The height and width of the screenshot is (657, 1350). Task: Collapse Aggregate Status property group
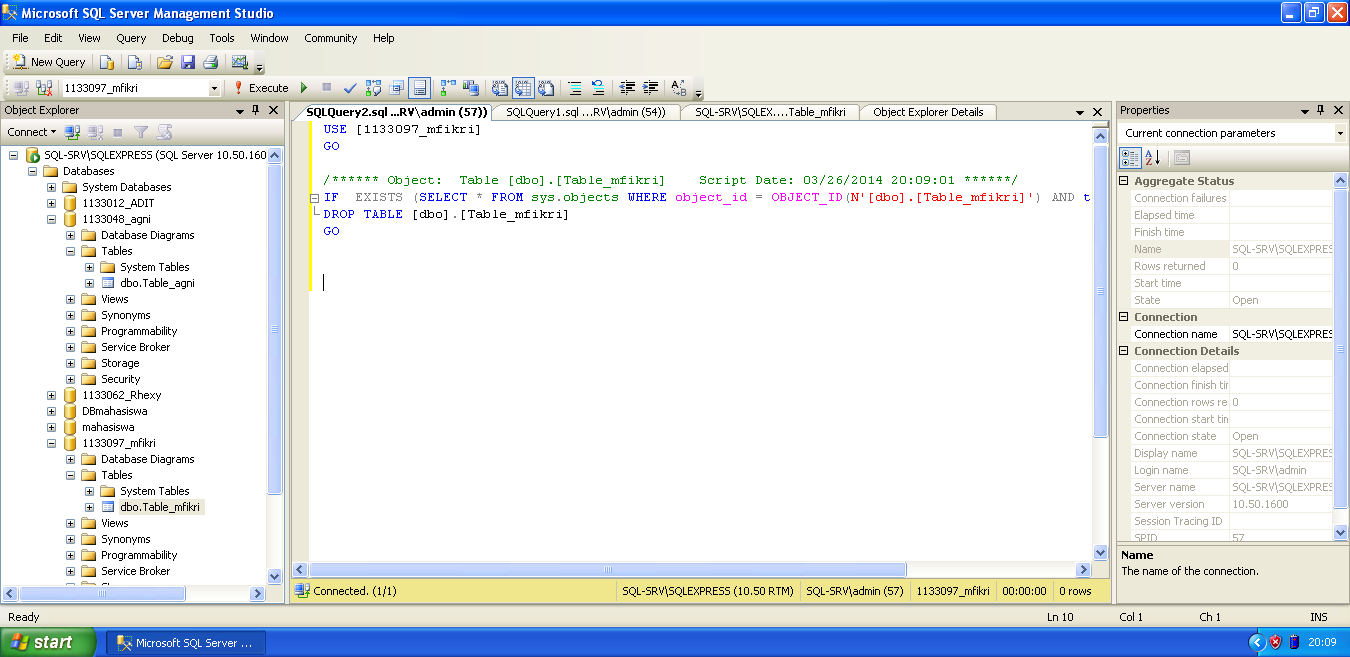[x=1124, y=181]
